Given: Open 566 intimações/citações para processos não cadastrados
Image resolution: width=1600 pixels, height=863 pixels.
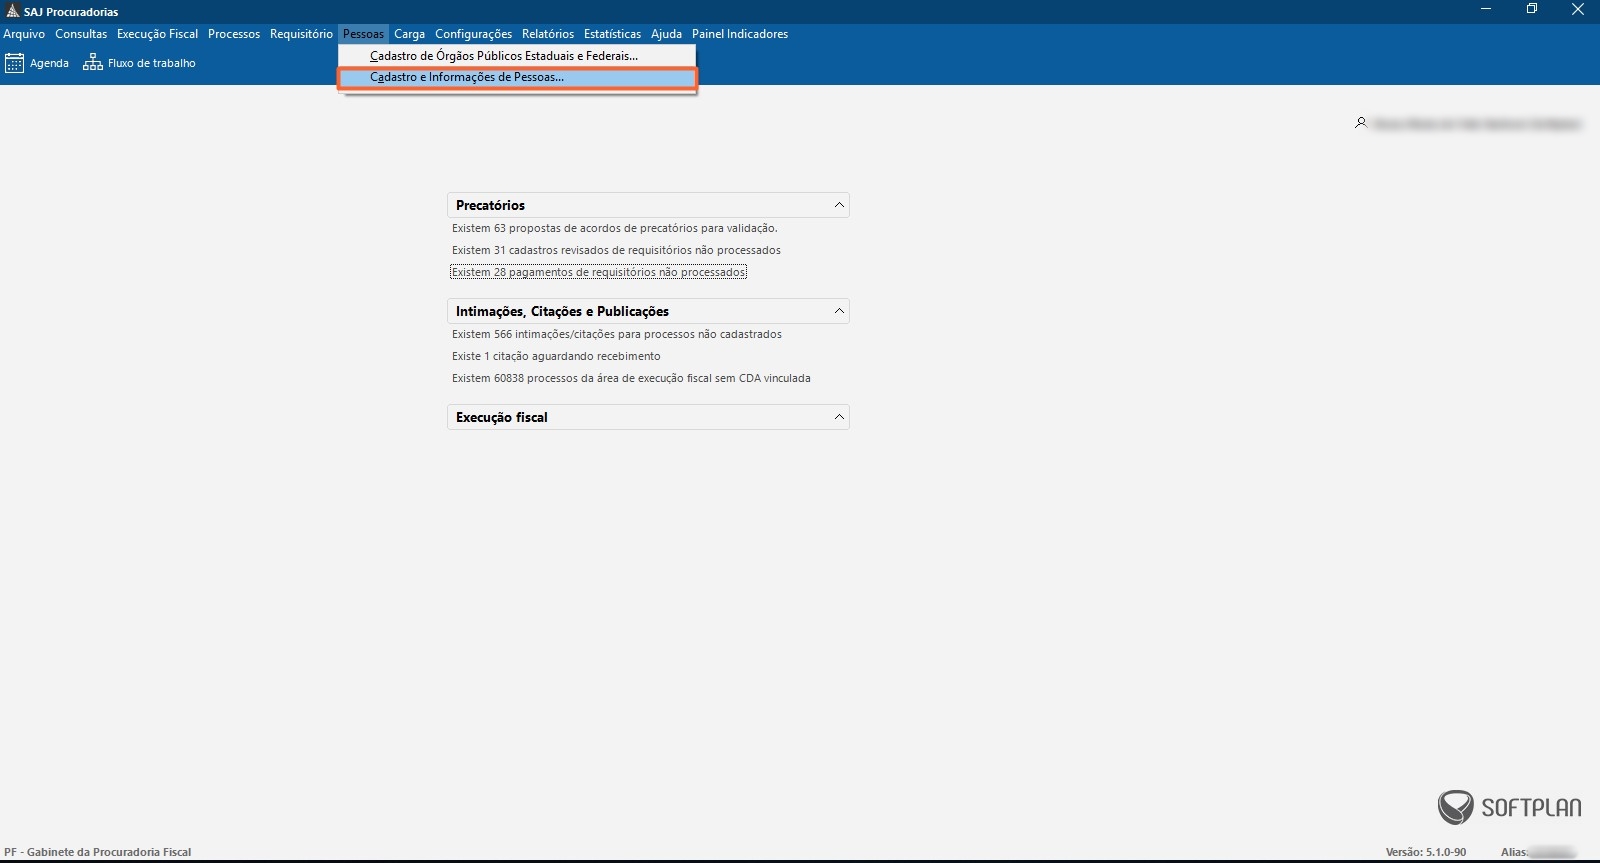Looking at the screenshot, I should pyautogui.click(x=616, y=334).
